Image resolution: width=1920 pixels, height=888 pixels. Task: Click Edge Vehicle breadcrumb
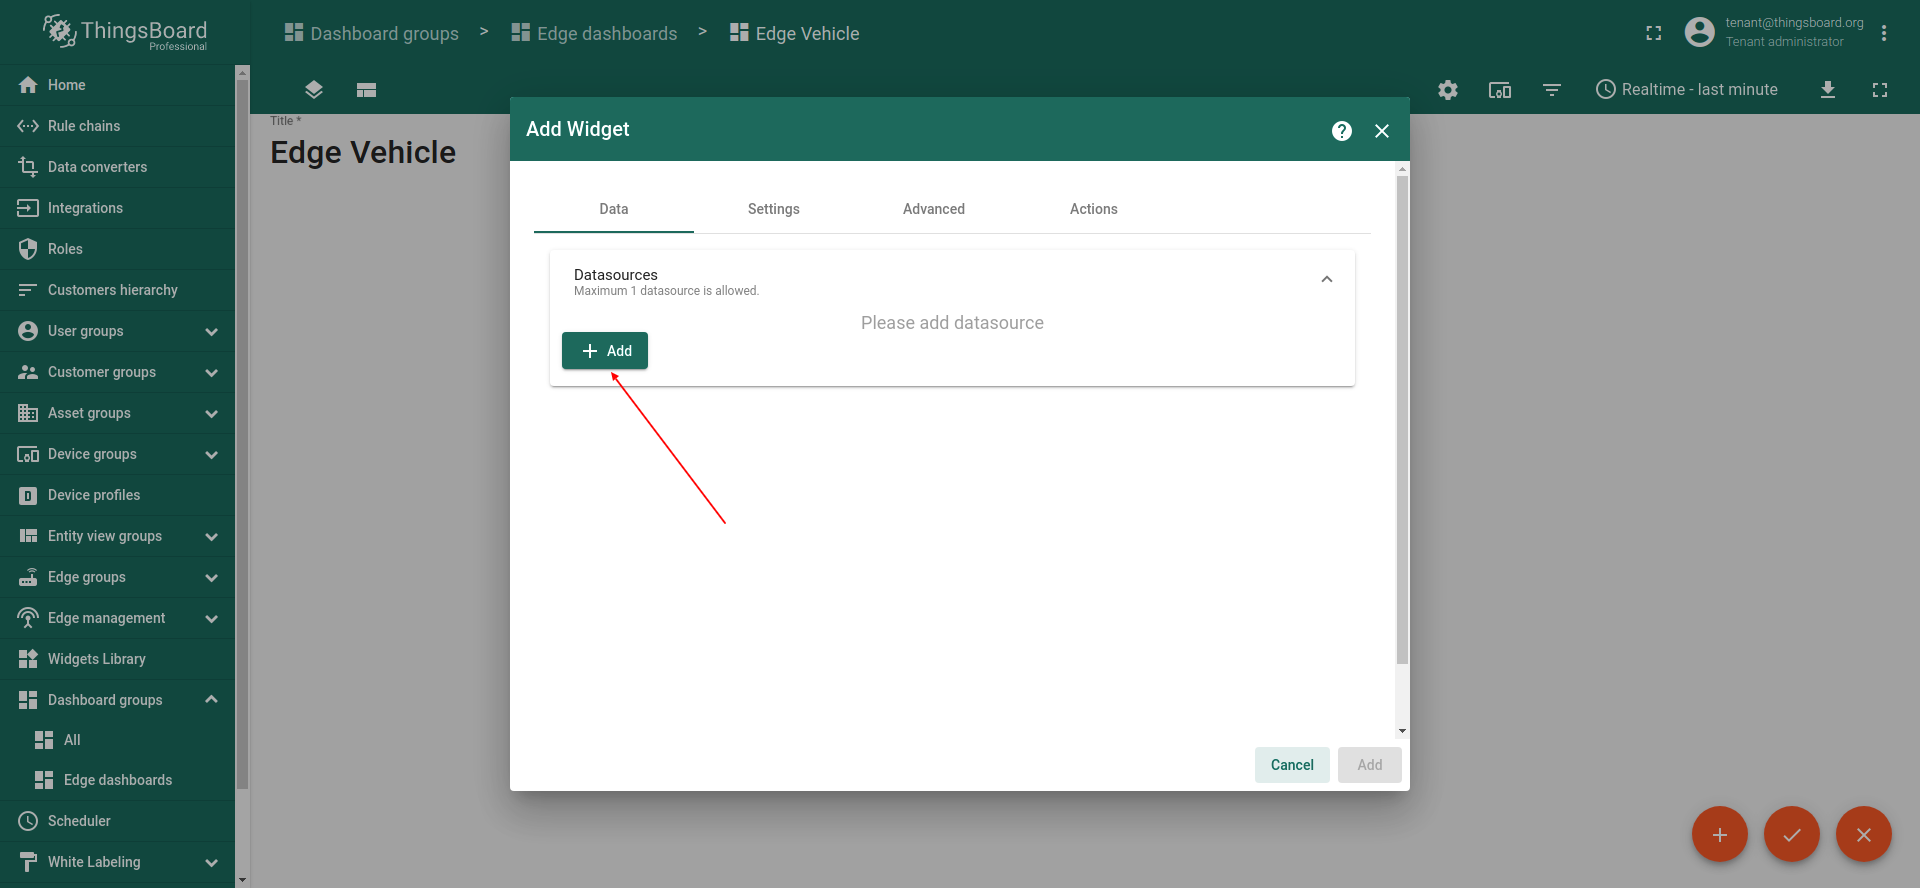pyautogui.click(x=795, y=33)
